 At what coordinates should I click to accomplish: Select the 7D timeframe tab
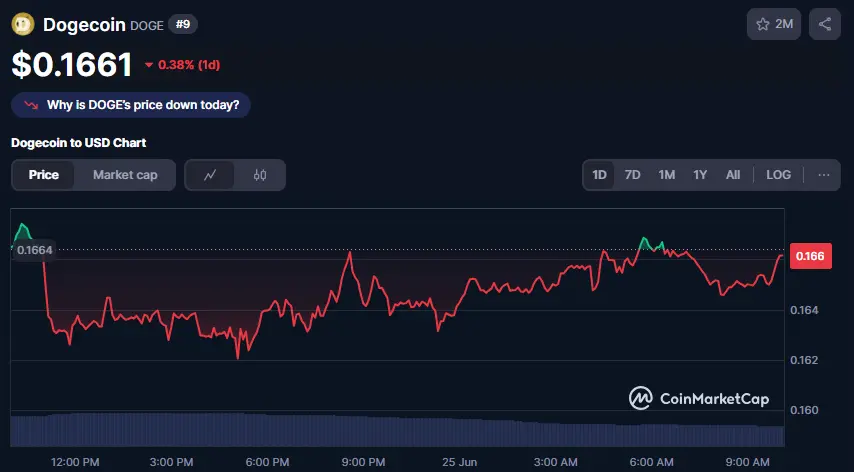[x=632, y=175]
